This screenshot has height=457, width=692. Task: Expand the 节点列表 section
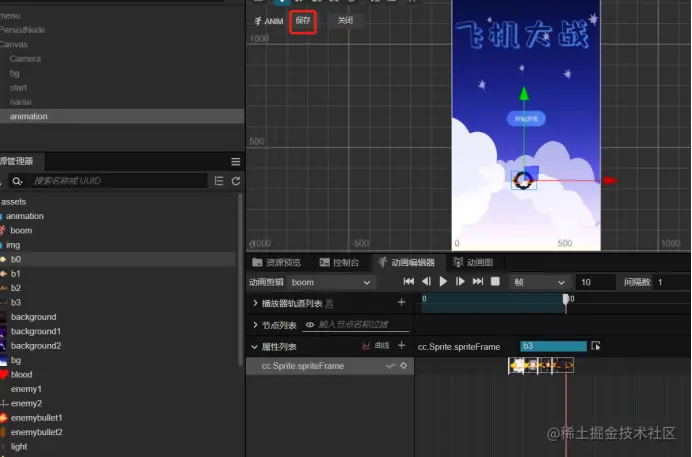click(255, 325)
